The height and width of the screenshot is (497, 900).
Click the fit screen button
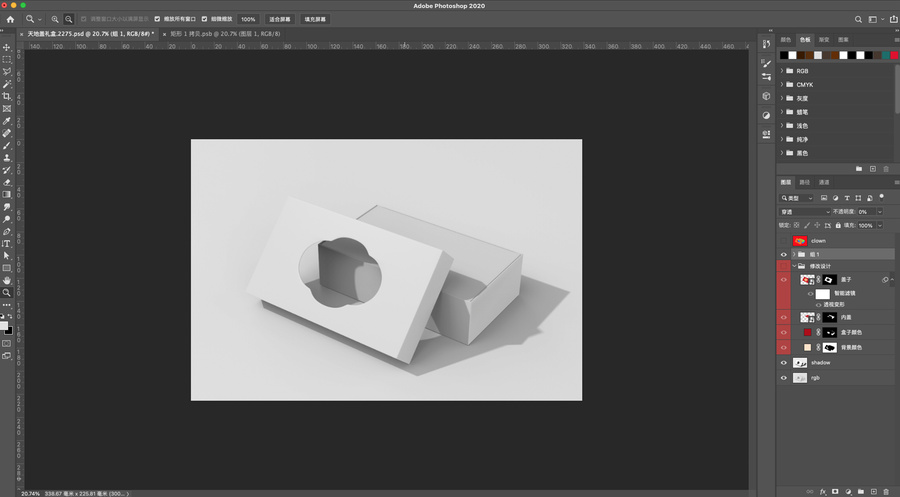point(280,19)
